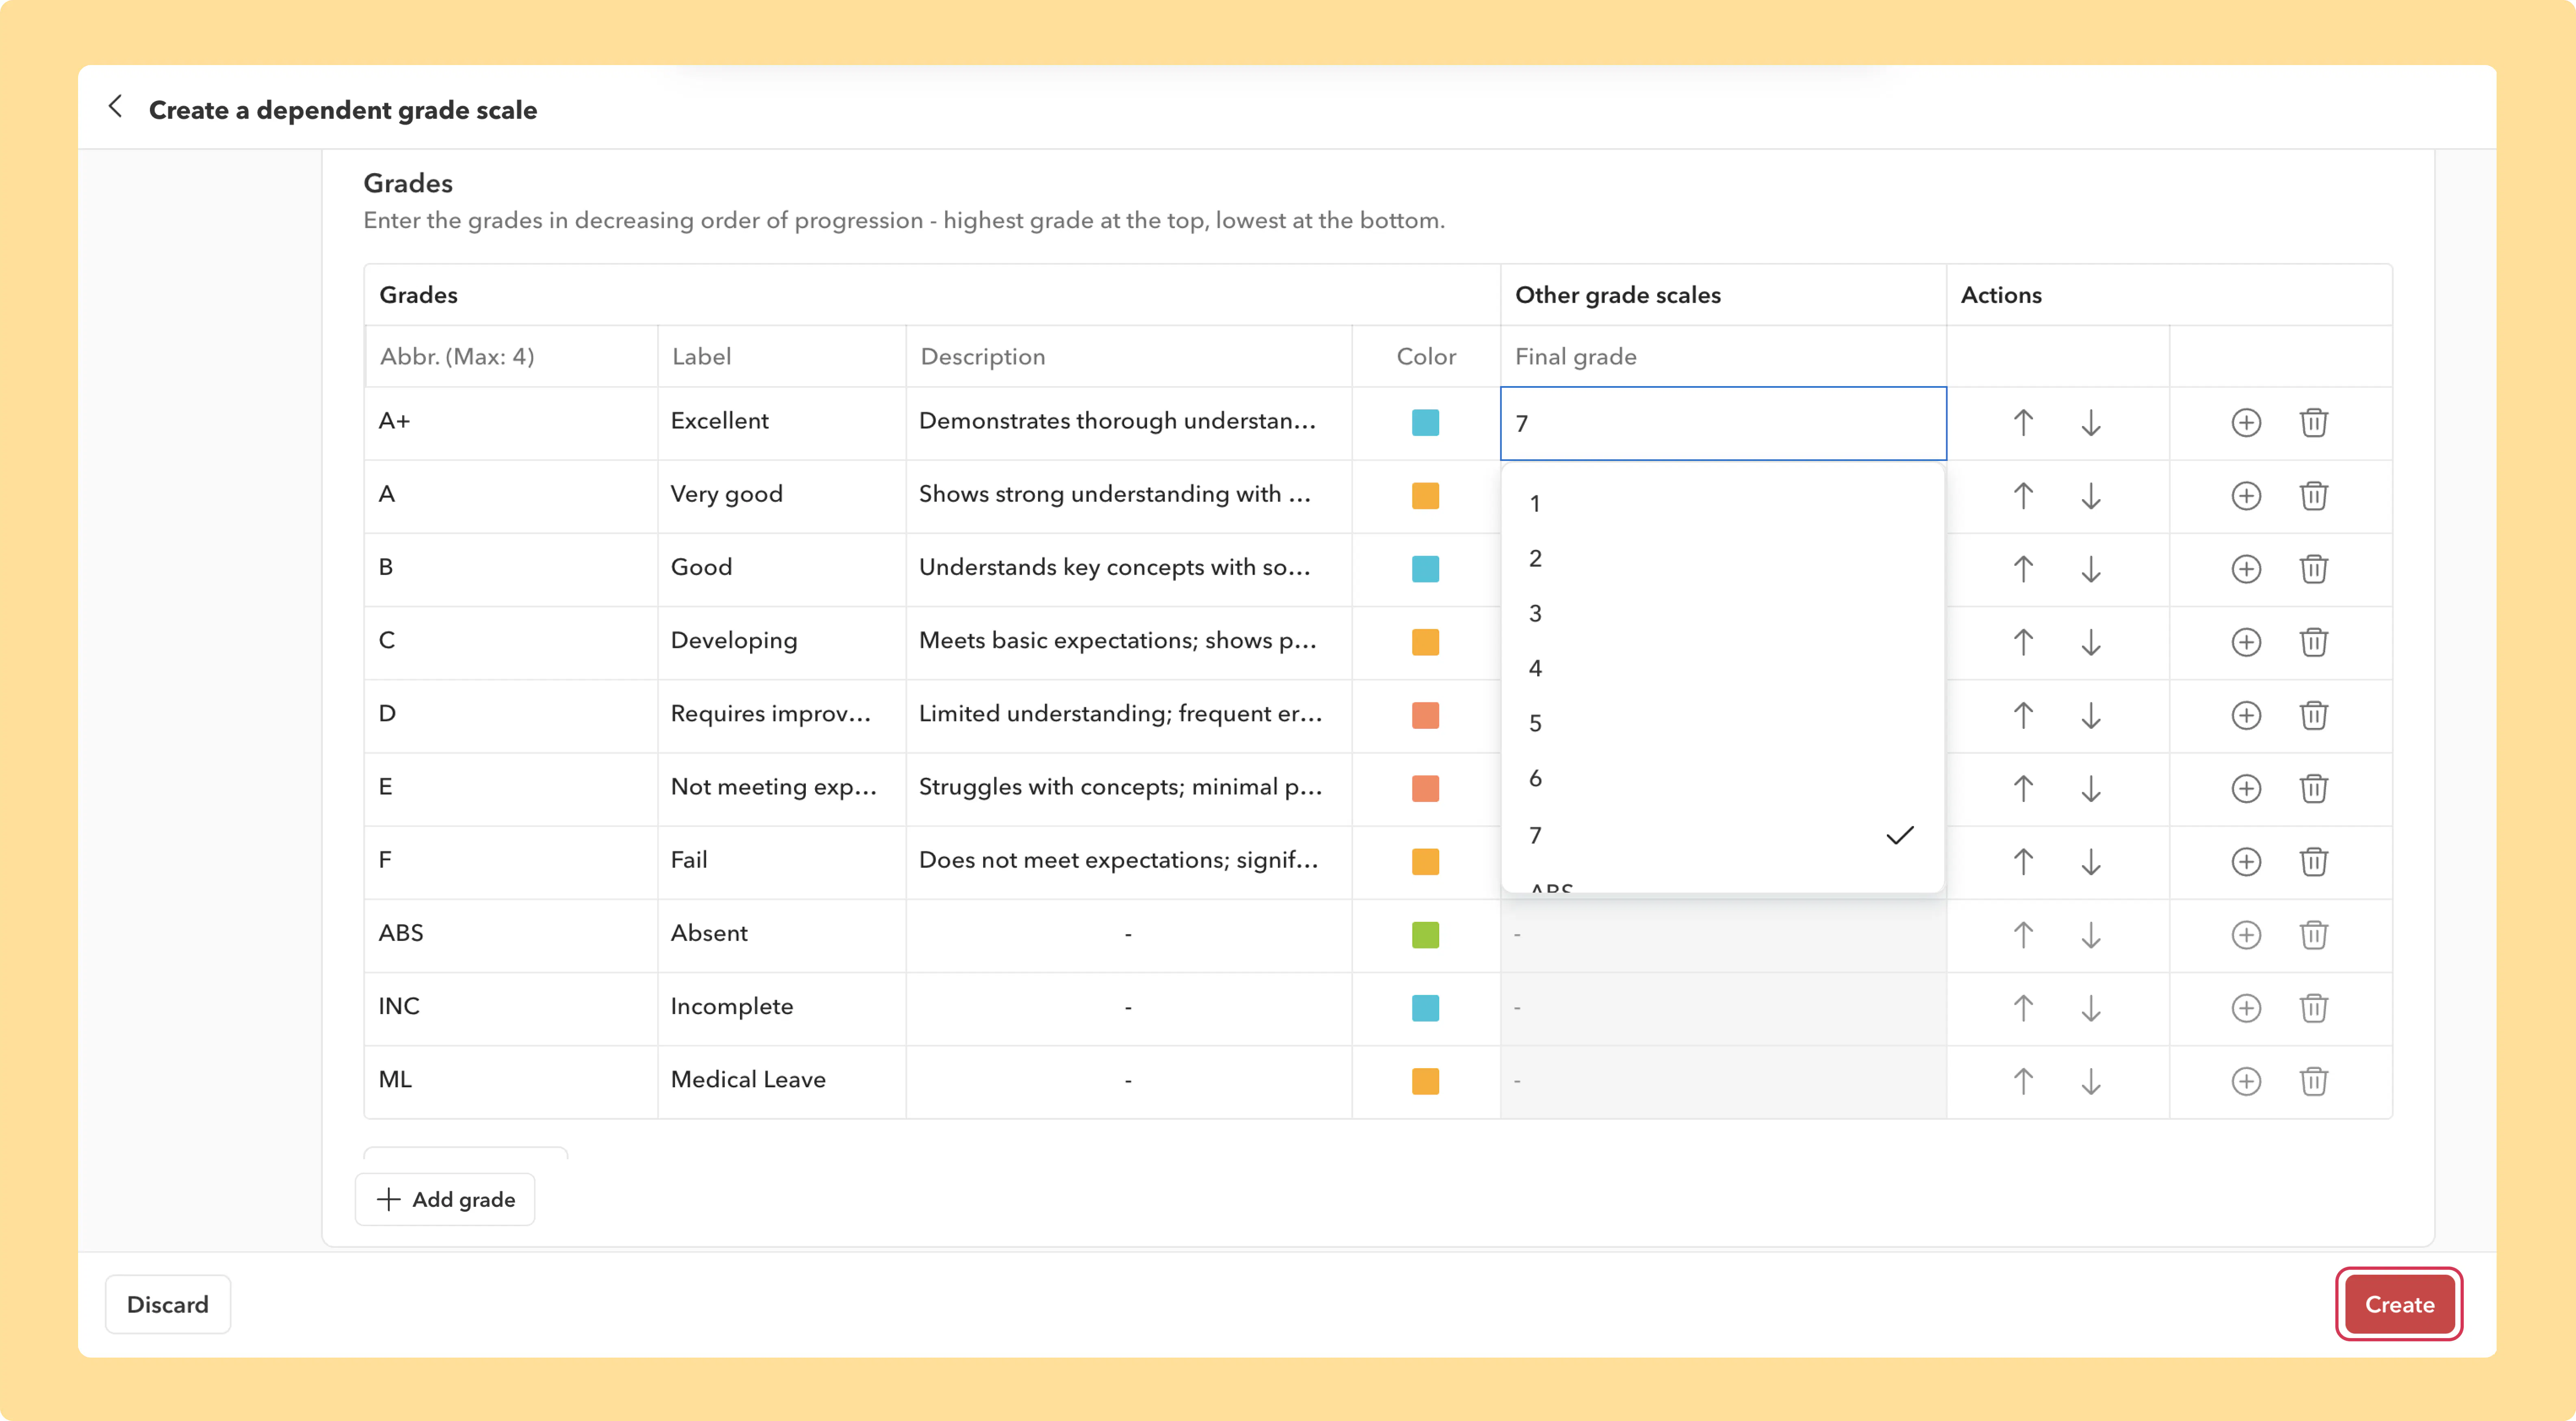Open the Requires improvement color swatch

click(1425, 715)
